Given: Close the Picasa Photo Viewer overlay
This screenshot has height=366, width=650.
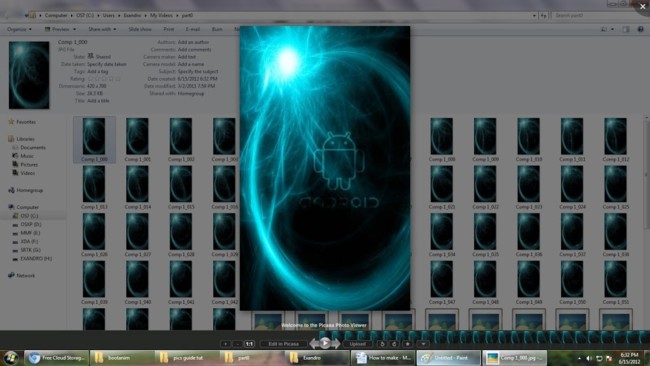Looking at the screenshot, I should point(643,7).
